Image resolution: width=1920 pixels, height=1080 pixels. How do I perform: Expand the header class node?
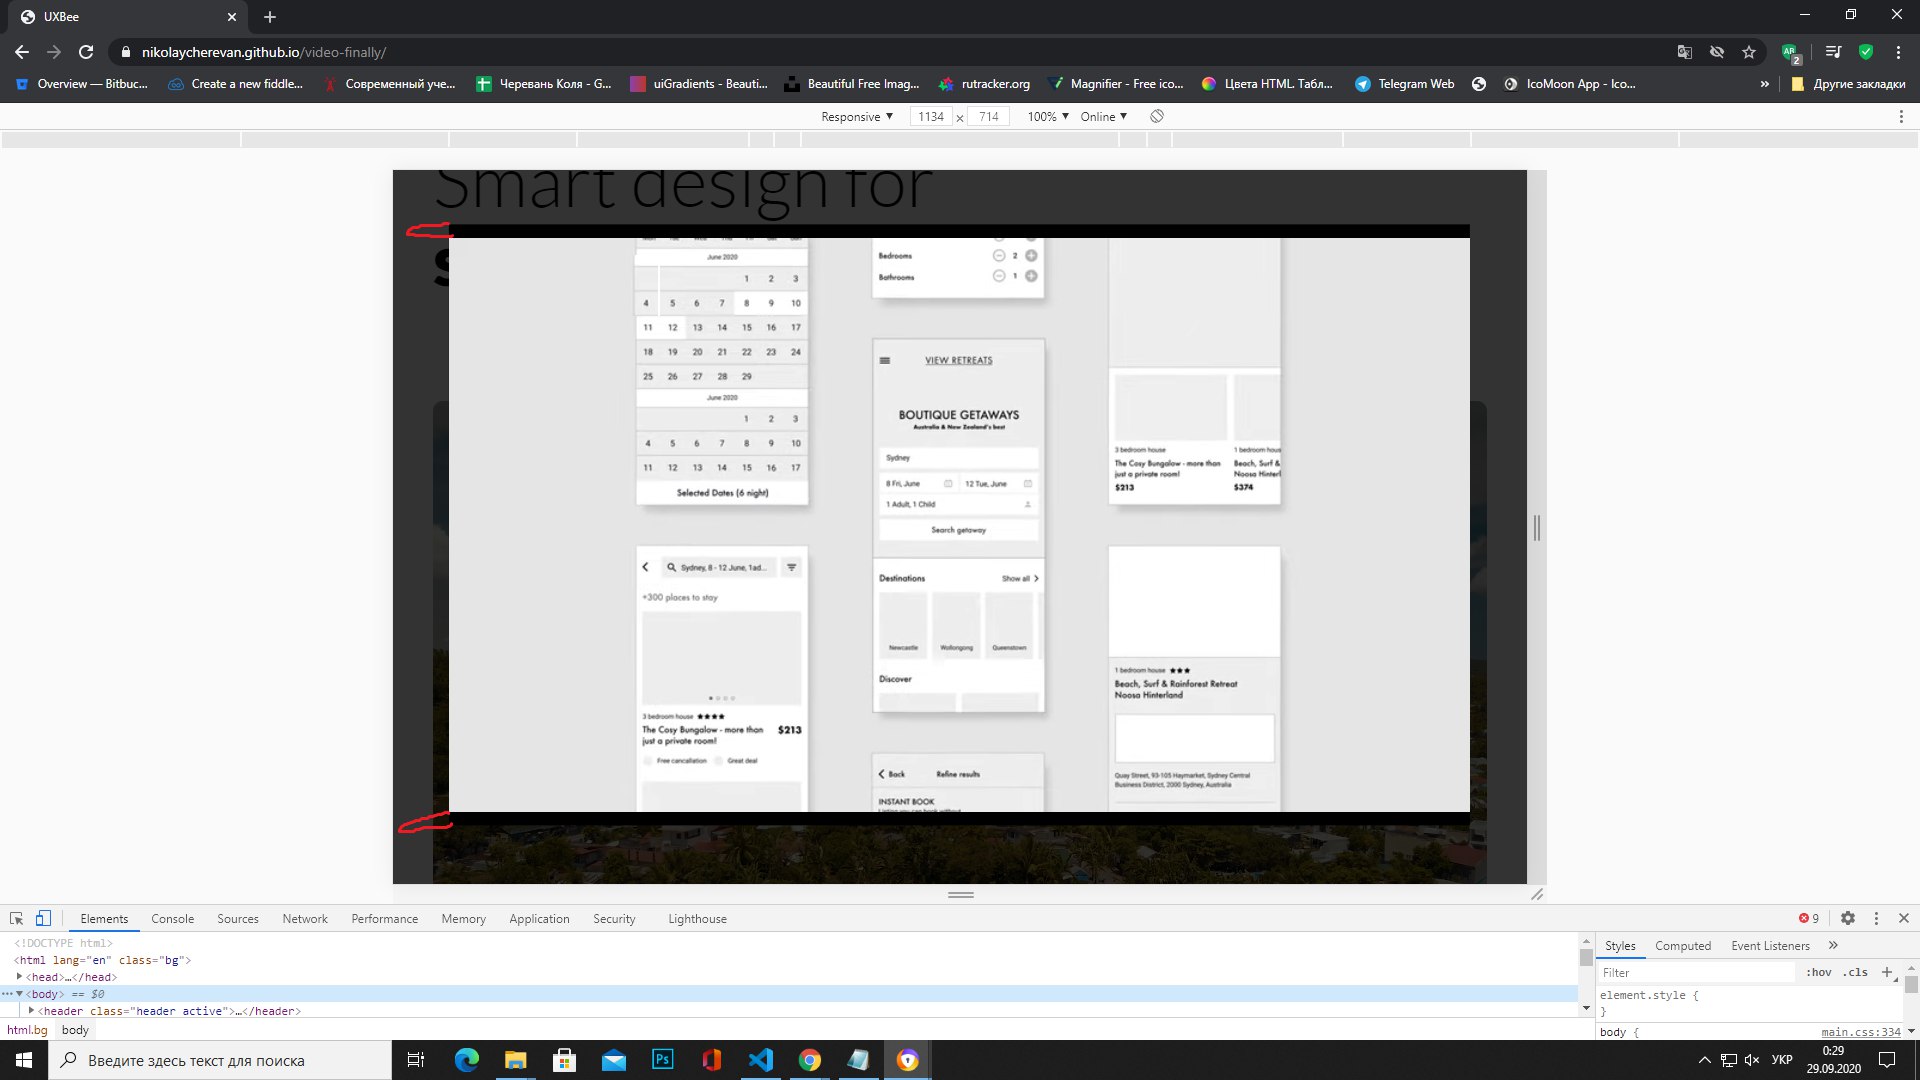point(31,1011)
